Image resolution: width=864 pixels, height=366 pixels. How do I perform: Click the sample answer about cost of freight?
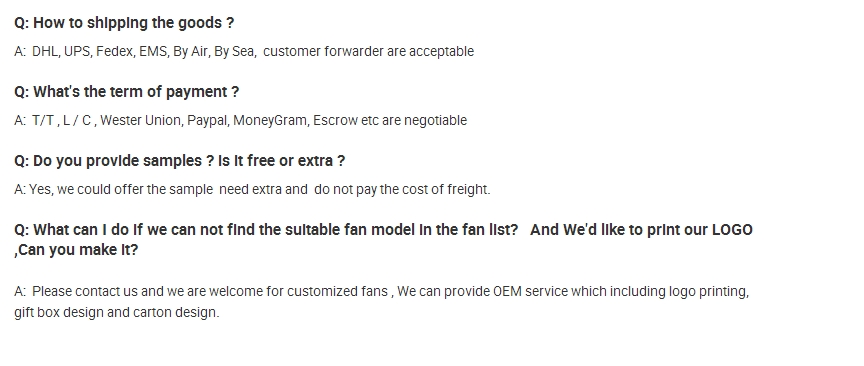[x=252, y=189]
